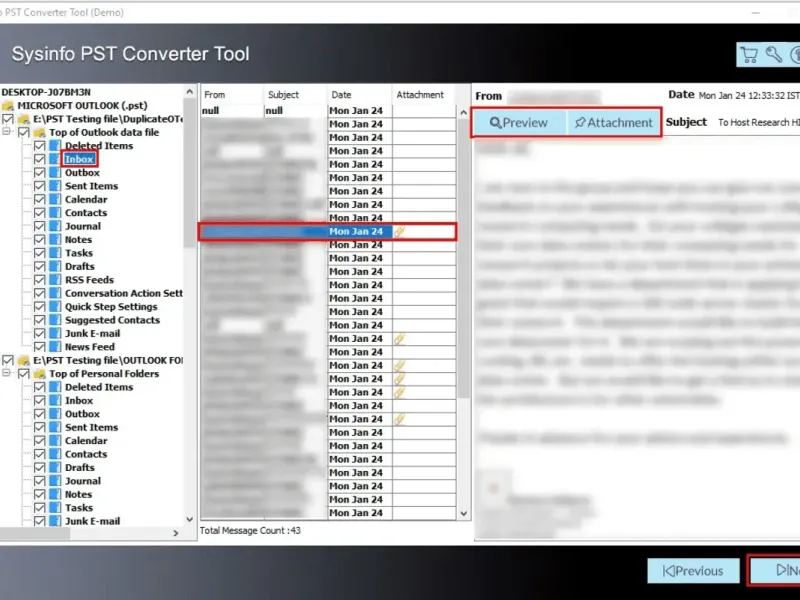Click the folder tree down scroll arrow
Viewport: 800px width, 600px height.
pyautogui.click(x=189, y=520)
